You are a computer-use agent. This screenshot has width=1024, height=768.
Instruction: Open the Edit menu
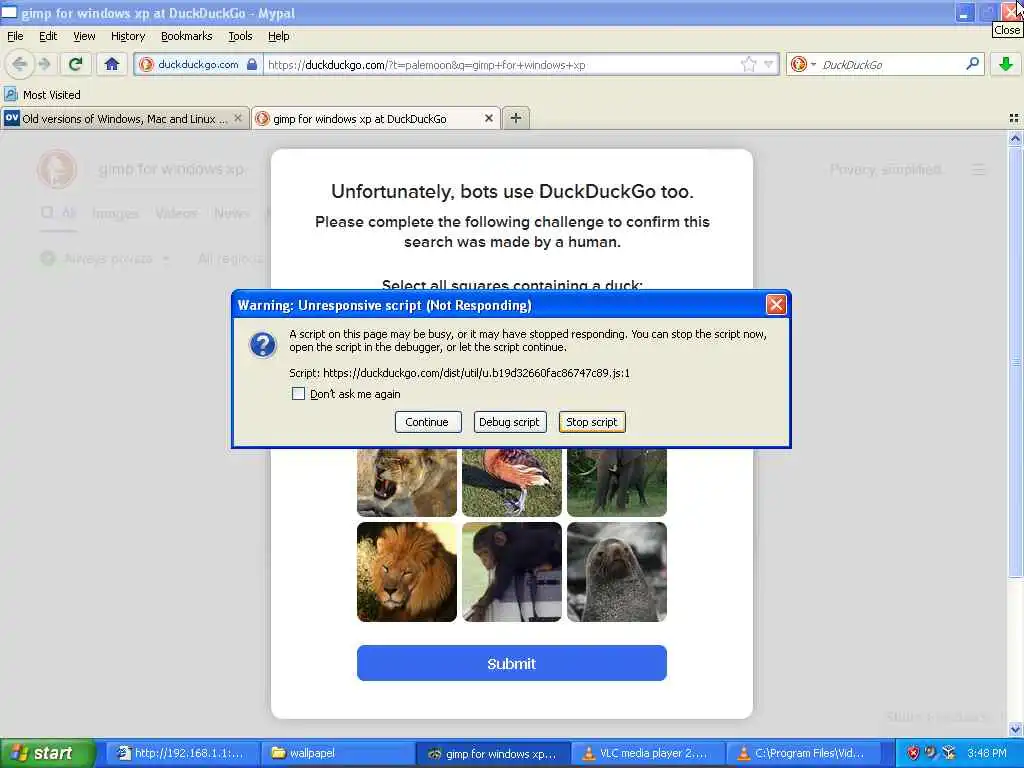pyautogui.click(x=48, y=36)
